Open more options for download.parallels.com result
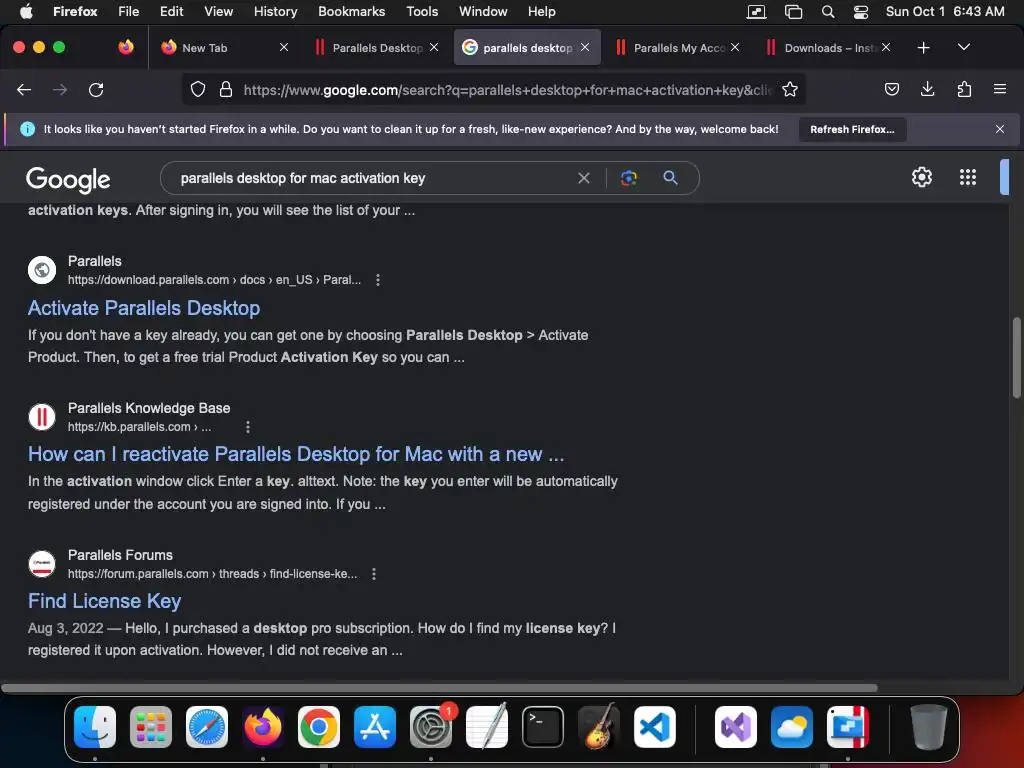The height and width of the screenshot is (768, 1024). (x=377, y=280)
